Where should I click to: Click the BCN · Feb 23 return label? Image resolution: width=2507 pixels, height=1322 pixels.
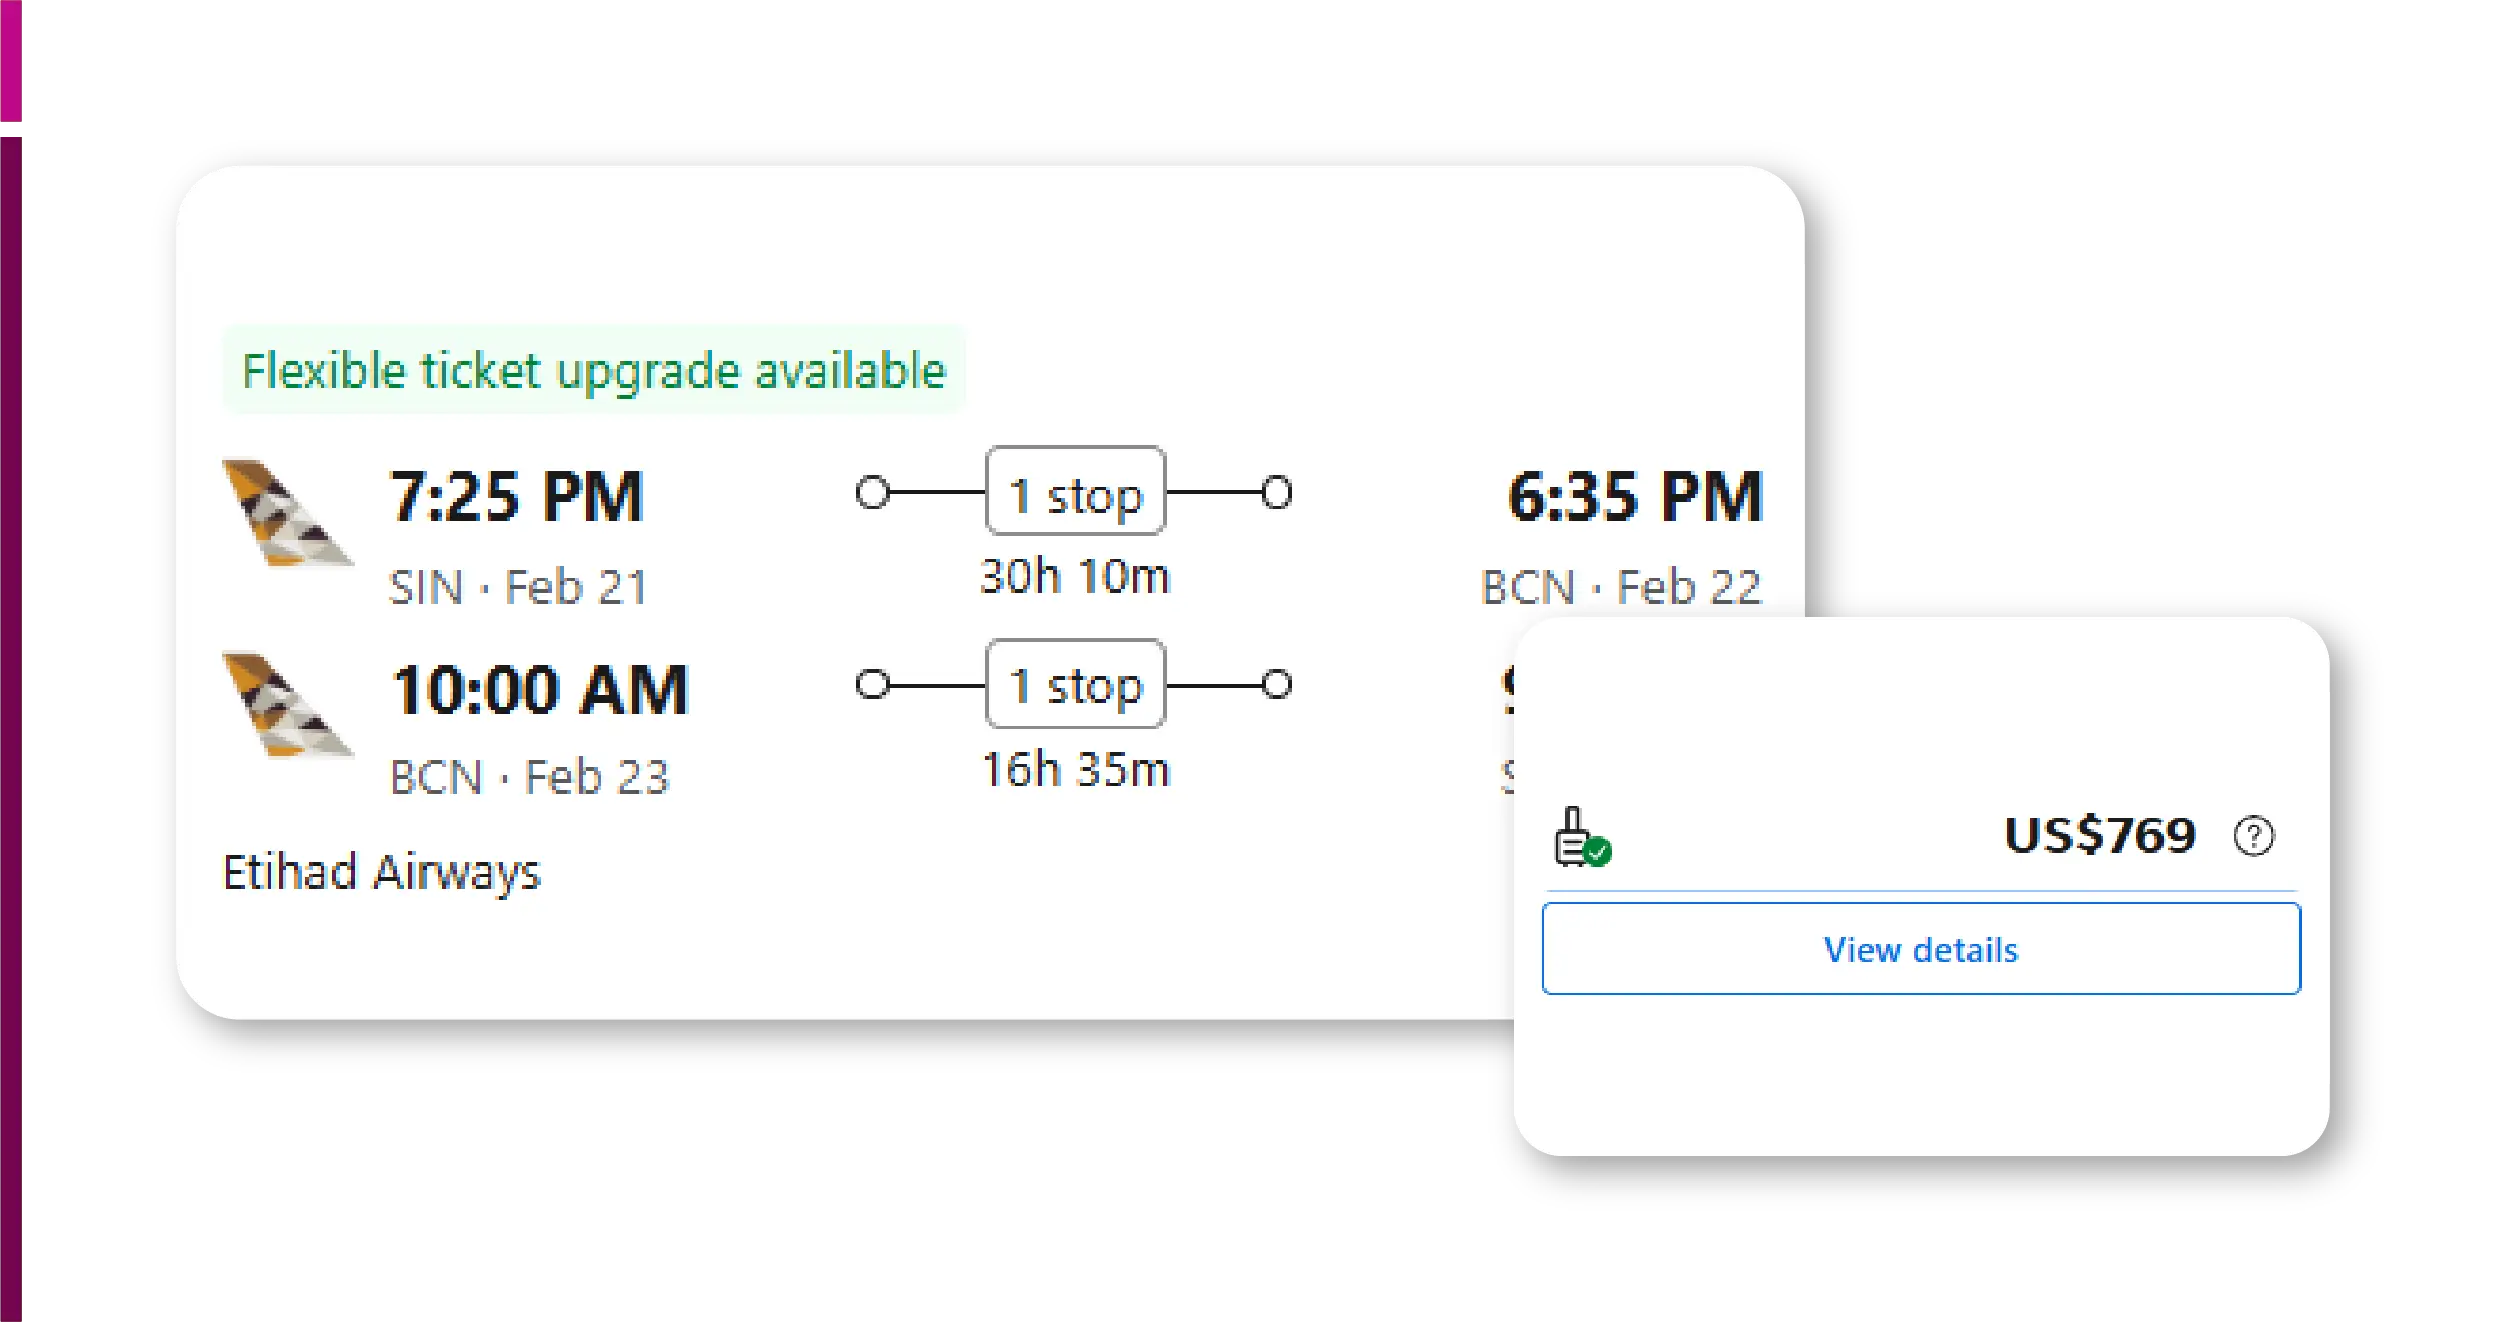click(x=529, y=778)
